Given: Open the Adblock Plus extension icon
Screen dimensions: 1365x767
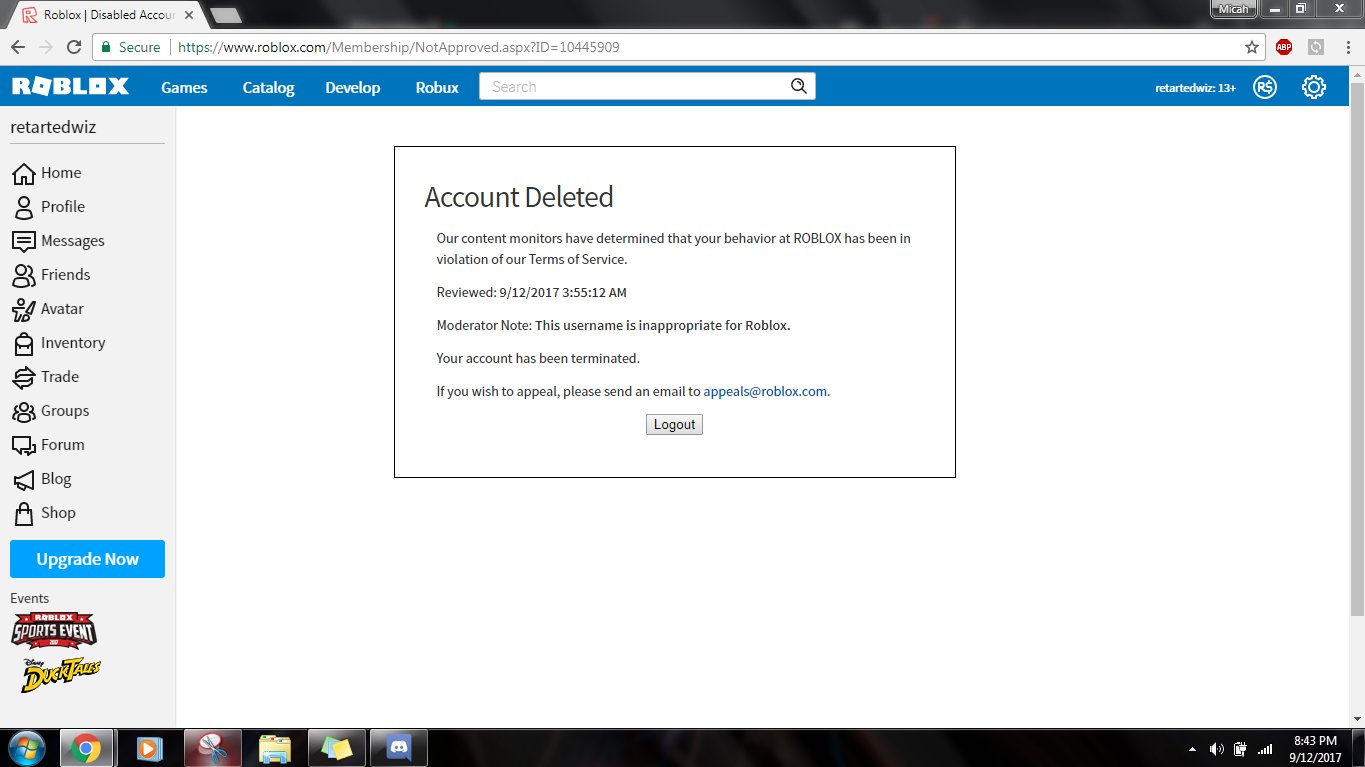Looking at the screenshot, I should point(1284,47).
